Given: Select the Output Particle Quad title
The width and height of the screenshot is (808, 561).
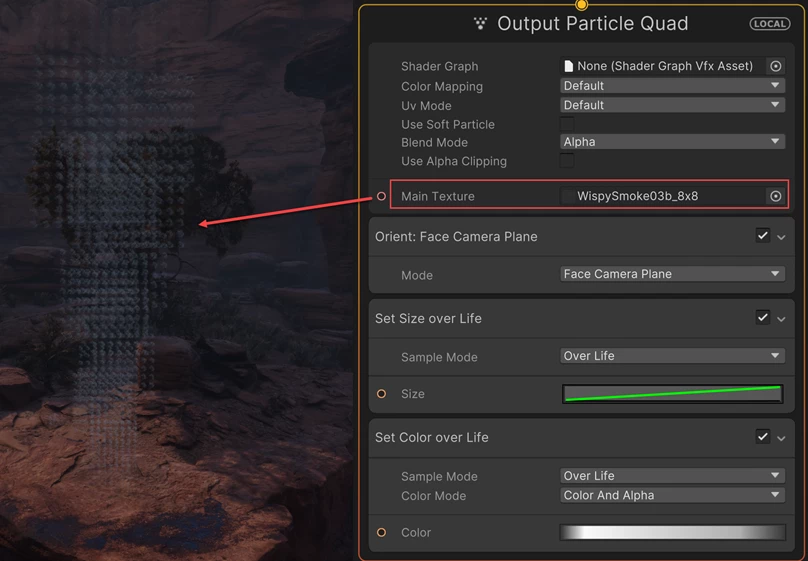Looking at the screenshot, I should point(593,24).
